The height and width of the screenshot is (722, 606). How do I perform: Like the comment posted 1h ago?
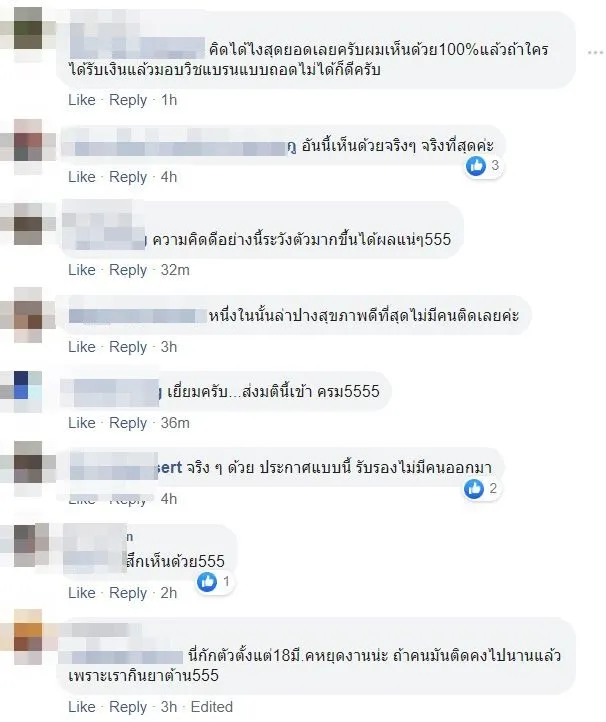click(x=82, y=100)
